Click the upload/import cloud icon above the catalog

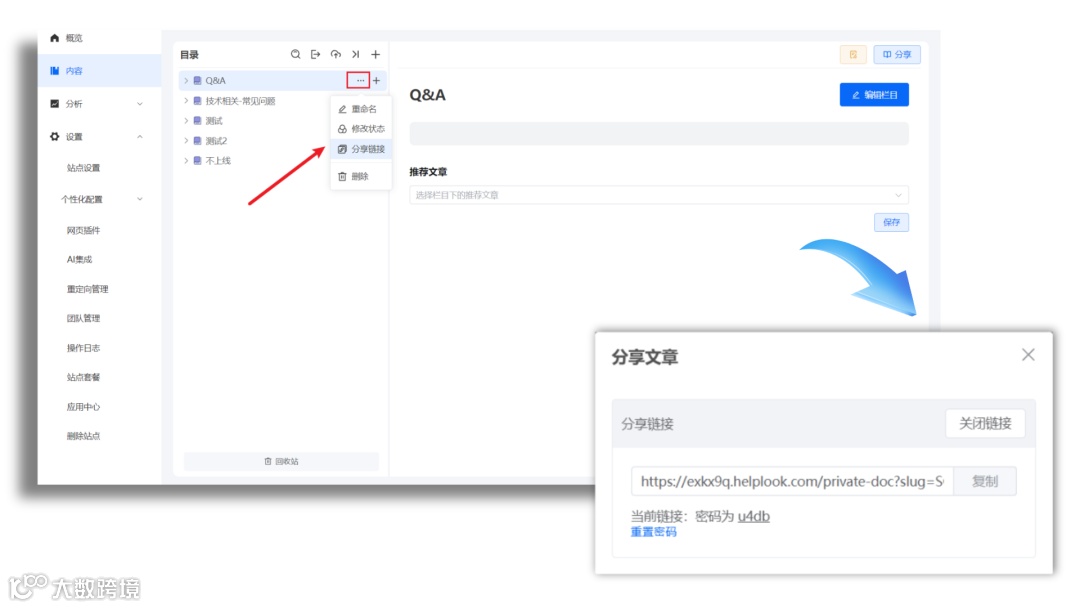click(335, 54)
